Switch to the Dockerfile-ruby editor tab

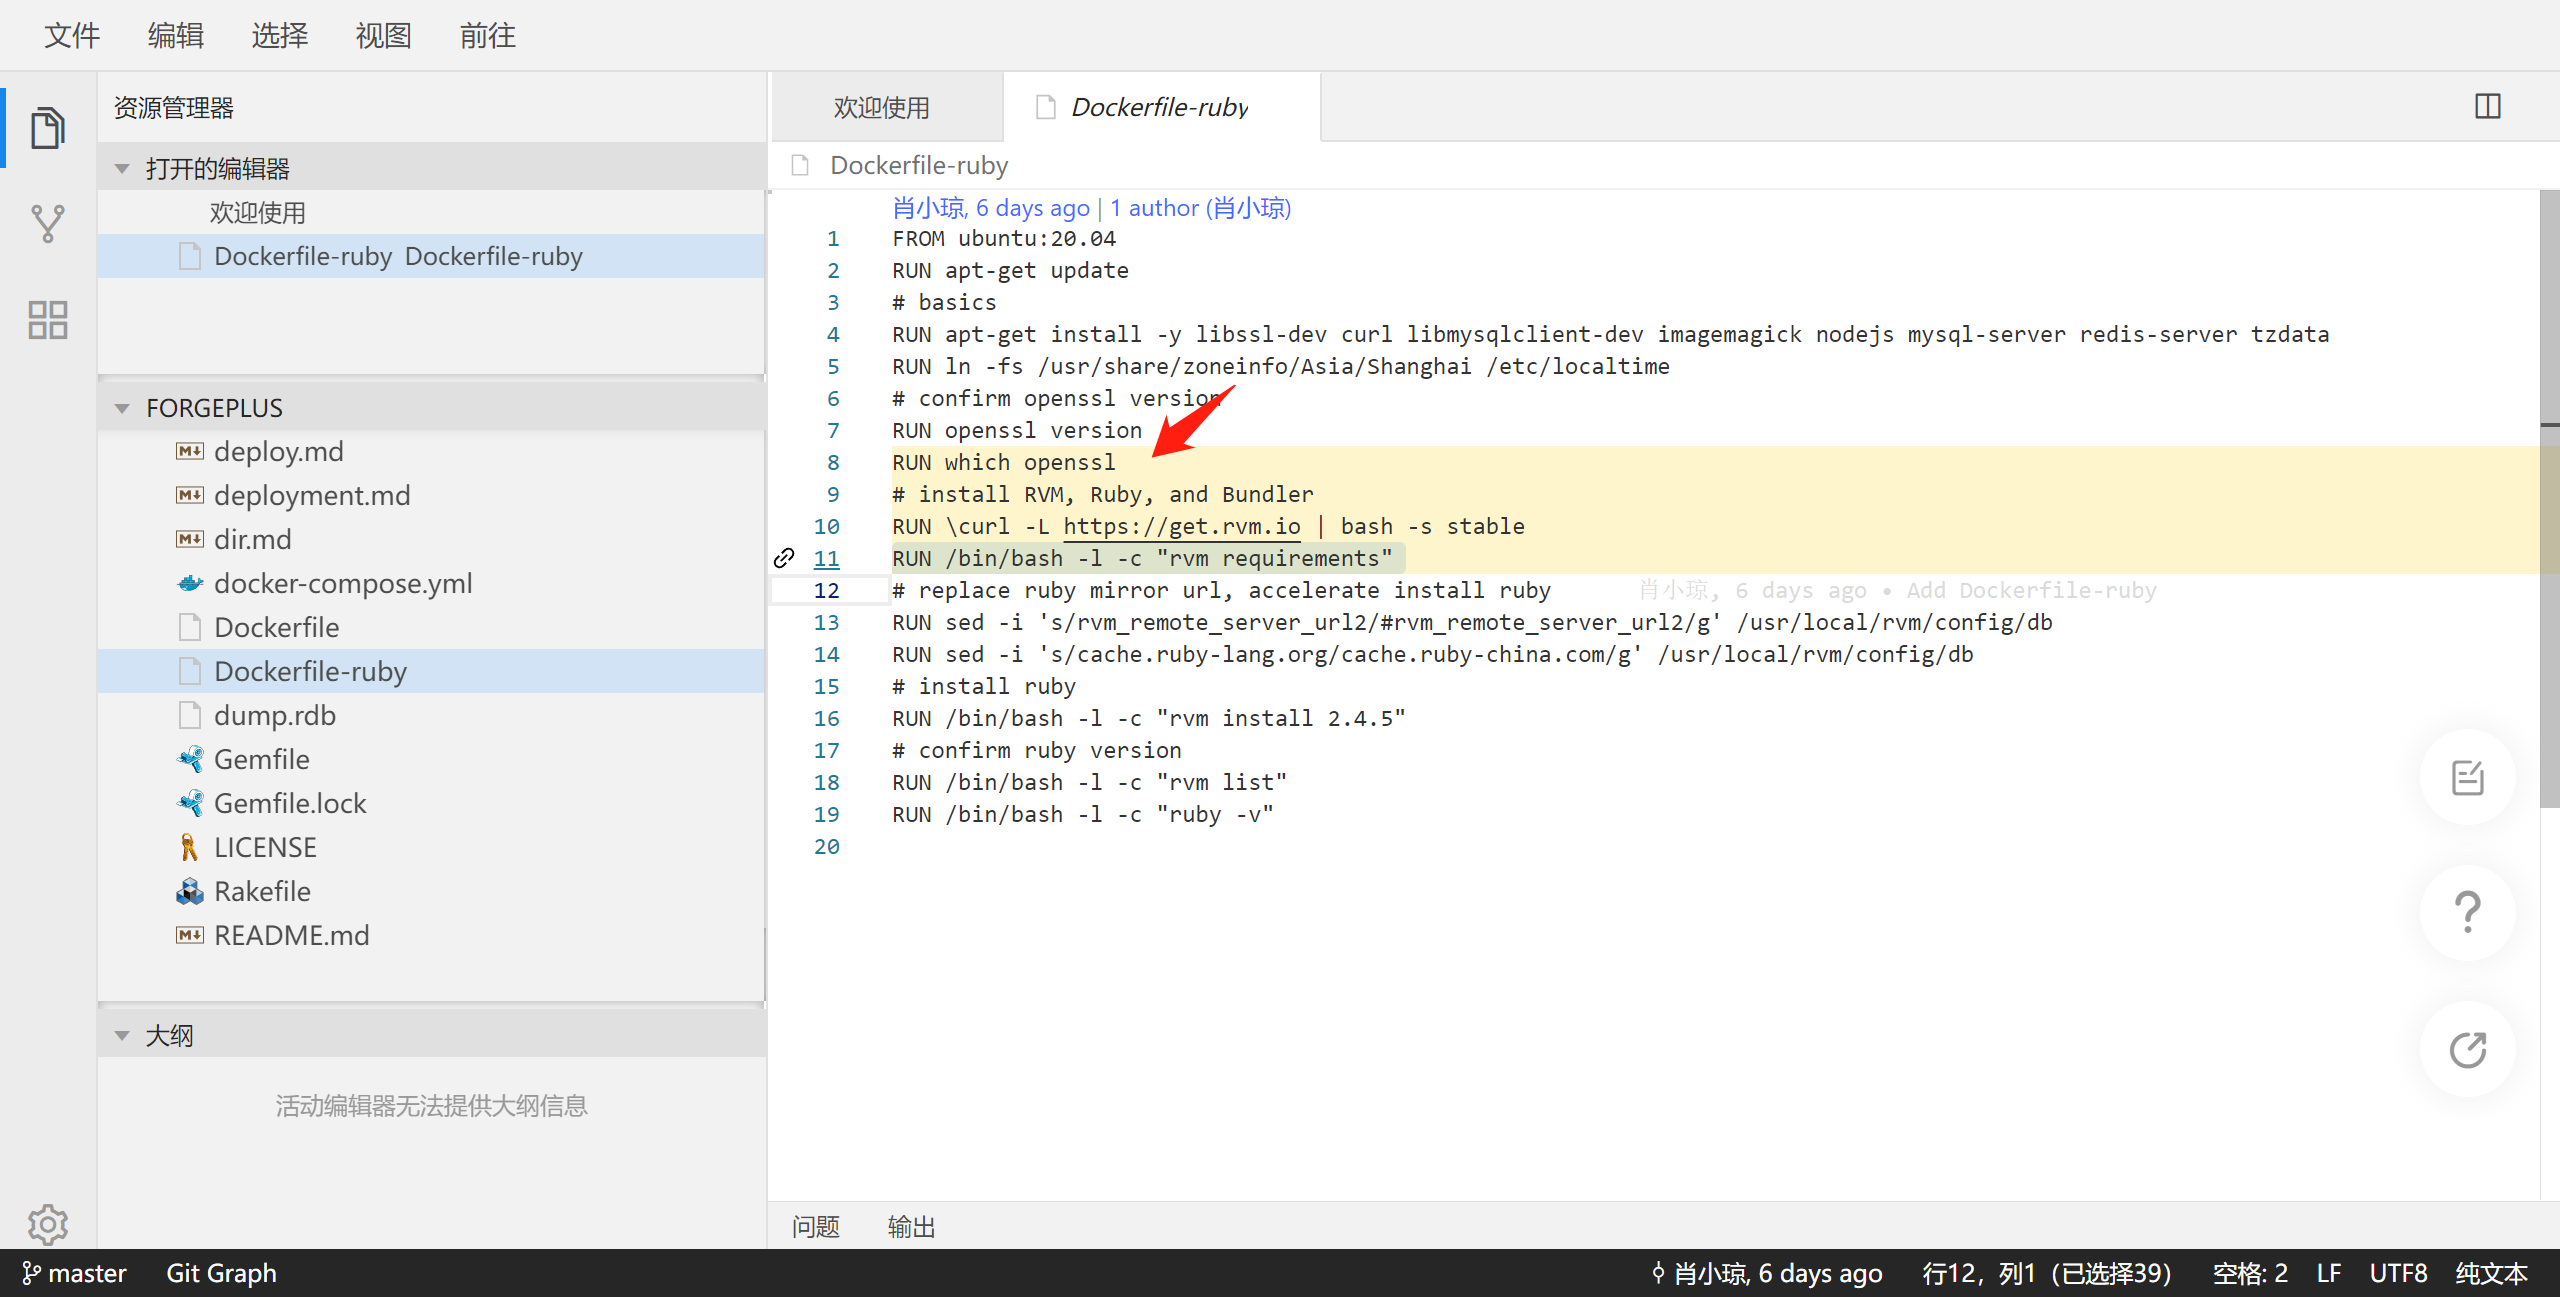1162,107
